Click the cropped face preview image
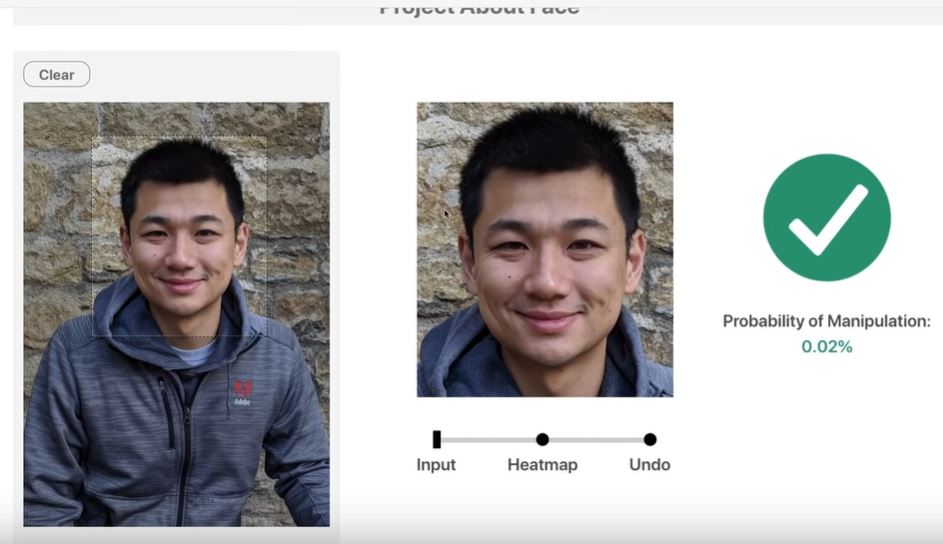Image resolution: width=943 pixels, height=544 pixels. pyautogui.click(x=544, y=250)
